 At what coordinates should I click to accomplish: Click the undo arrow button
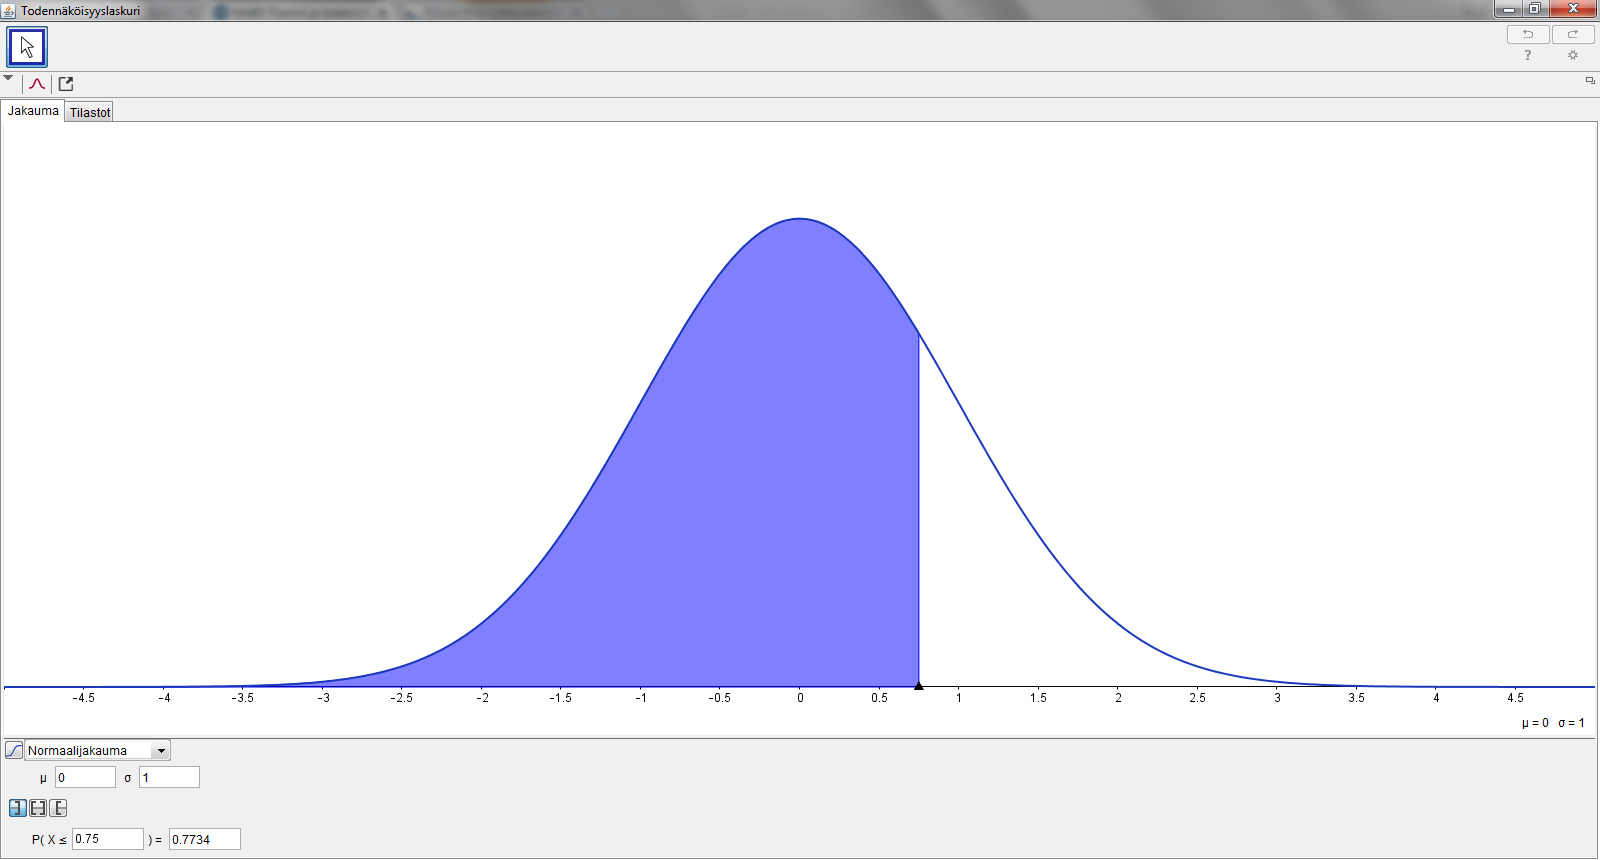coord(1528,34)
